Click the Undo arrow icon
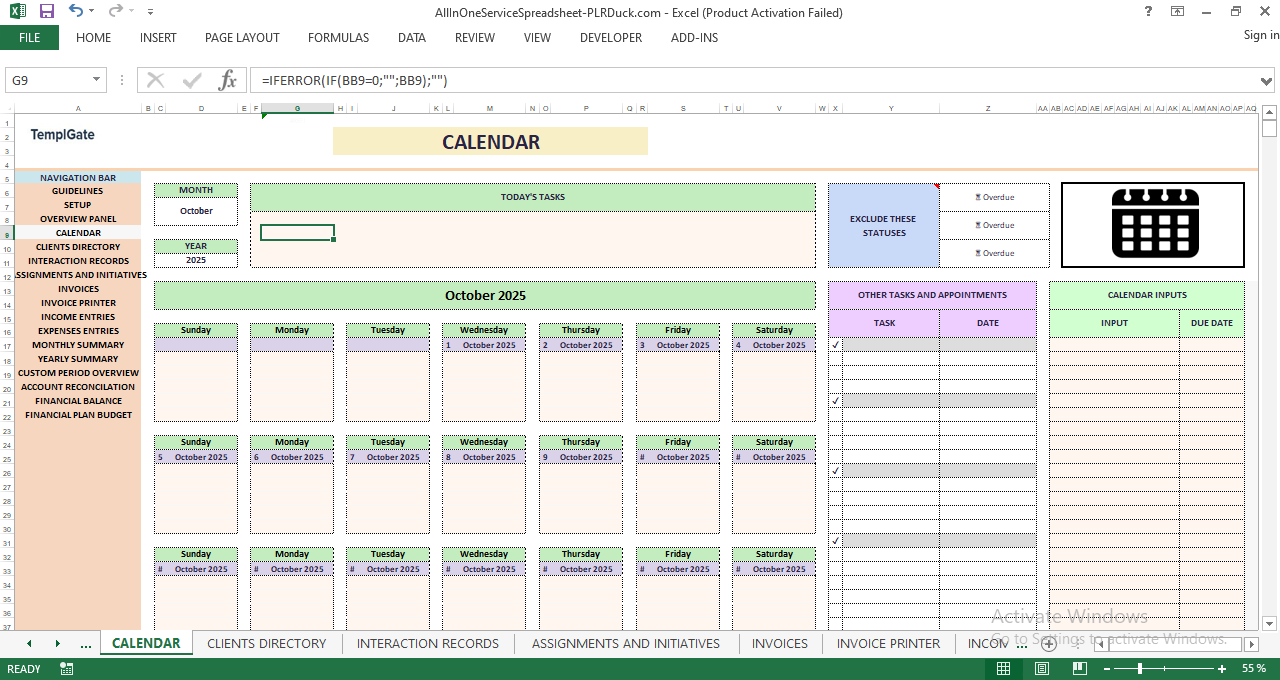The width and height of the screenshot is (1280, 680). pyautogui.click(x=76, y=11)
